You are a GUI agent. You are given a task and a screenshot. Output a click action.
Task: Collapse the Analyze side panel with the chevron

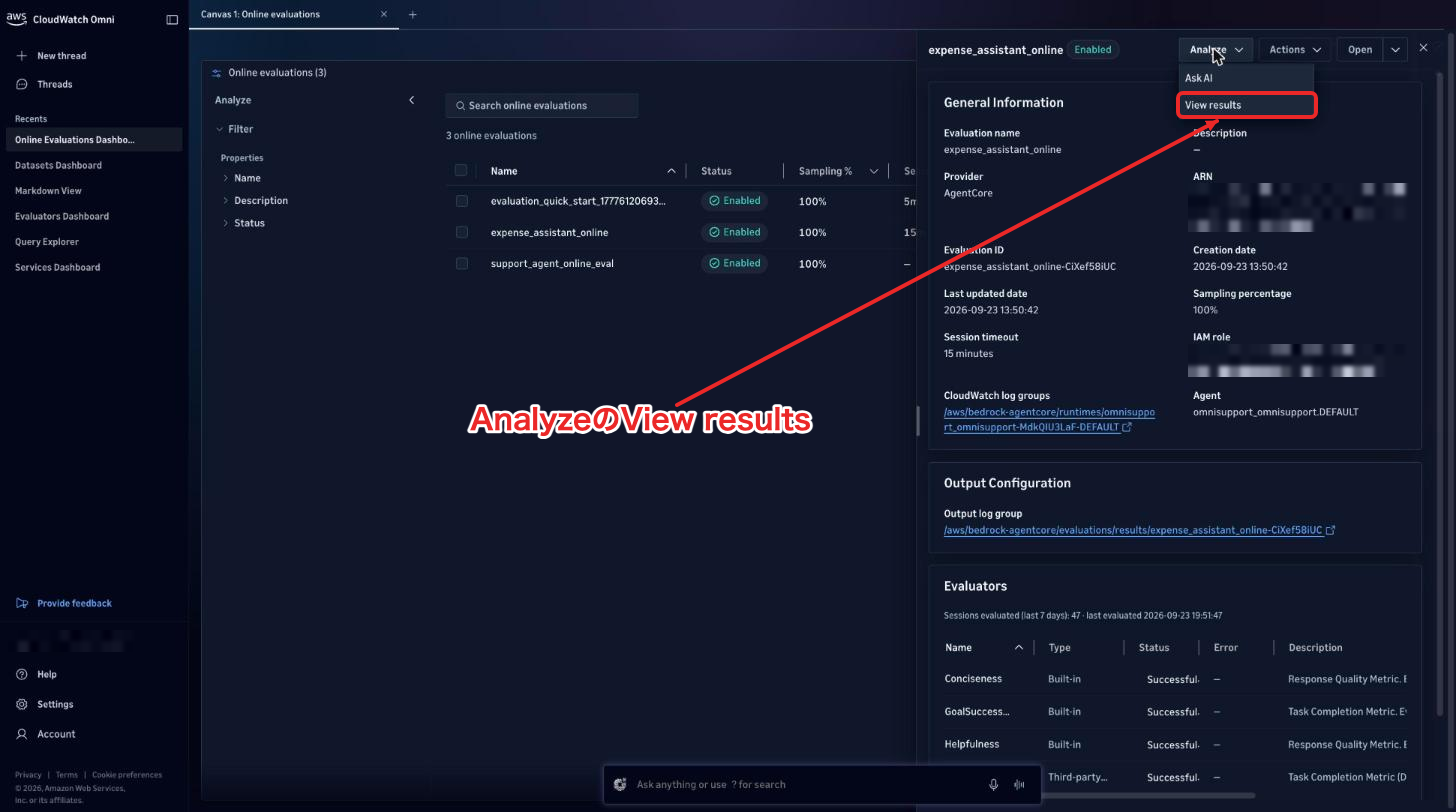[411, 100]
